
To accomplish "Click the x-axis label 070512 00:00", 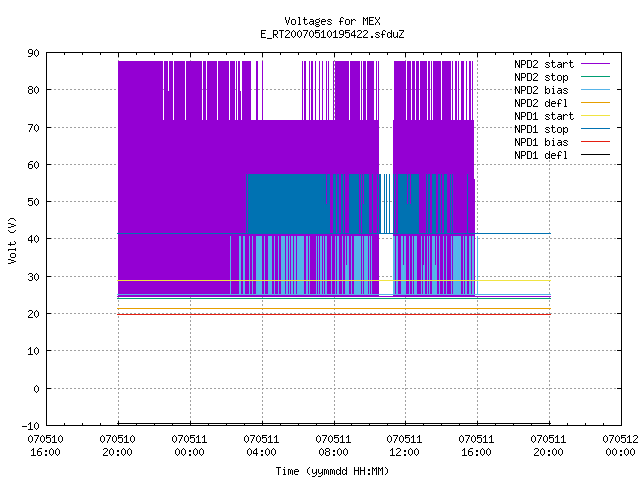I will tap(620, 446).
